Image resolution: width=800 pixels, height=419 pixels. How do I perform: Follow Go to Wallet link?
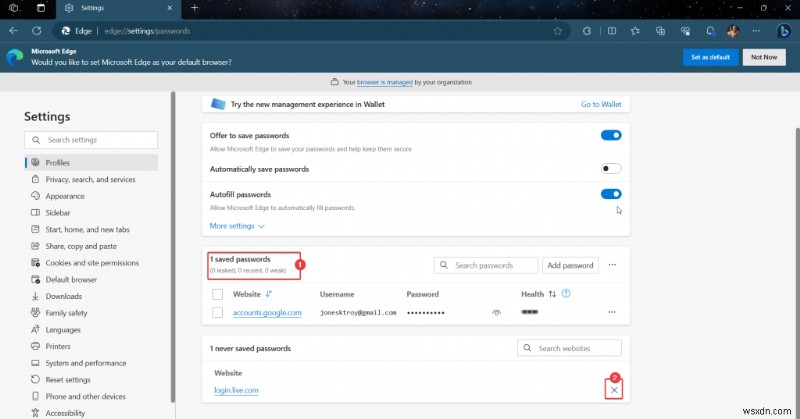point(601,104)
